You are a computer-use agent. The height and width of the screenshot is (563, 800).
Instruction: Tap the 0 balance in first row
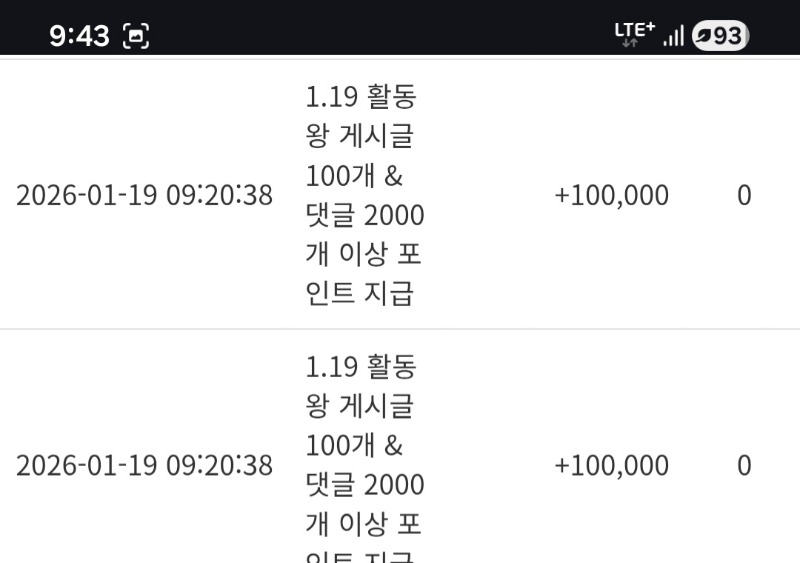[744, 195]
